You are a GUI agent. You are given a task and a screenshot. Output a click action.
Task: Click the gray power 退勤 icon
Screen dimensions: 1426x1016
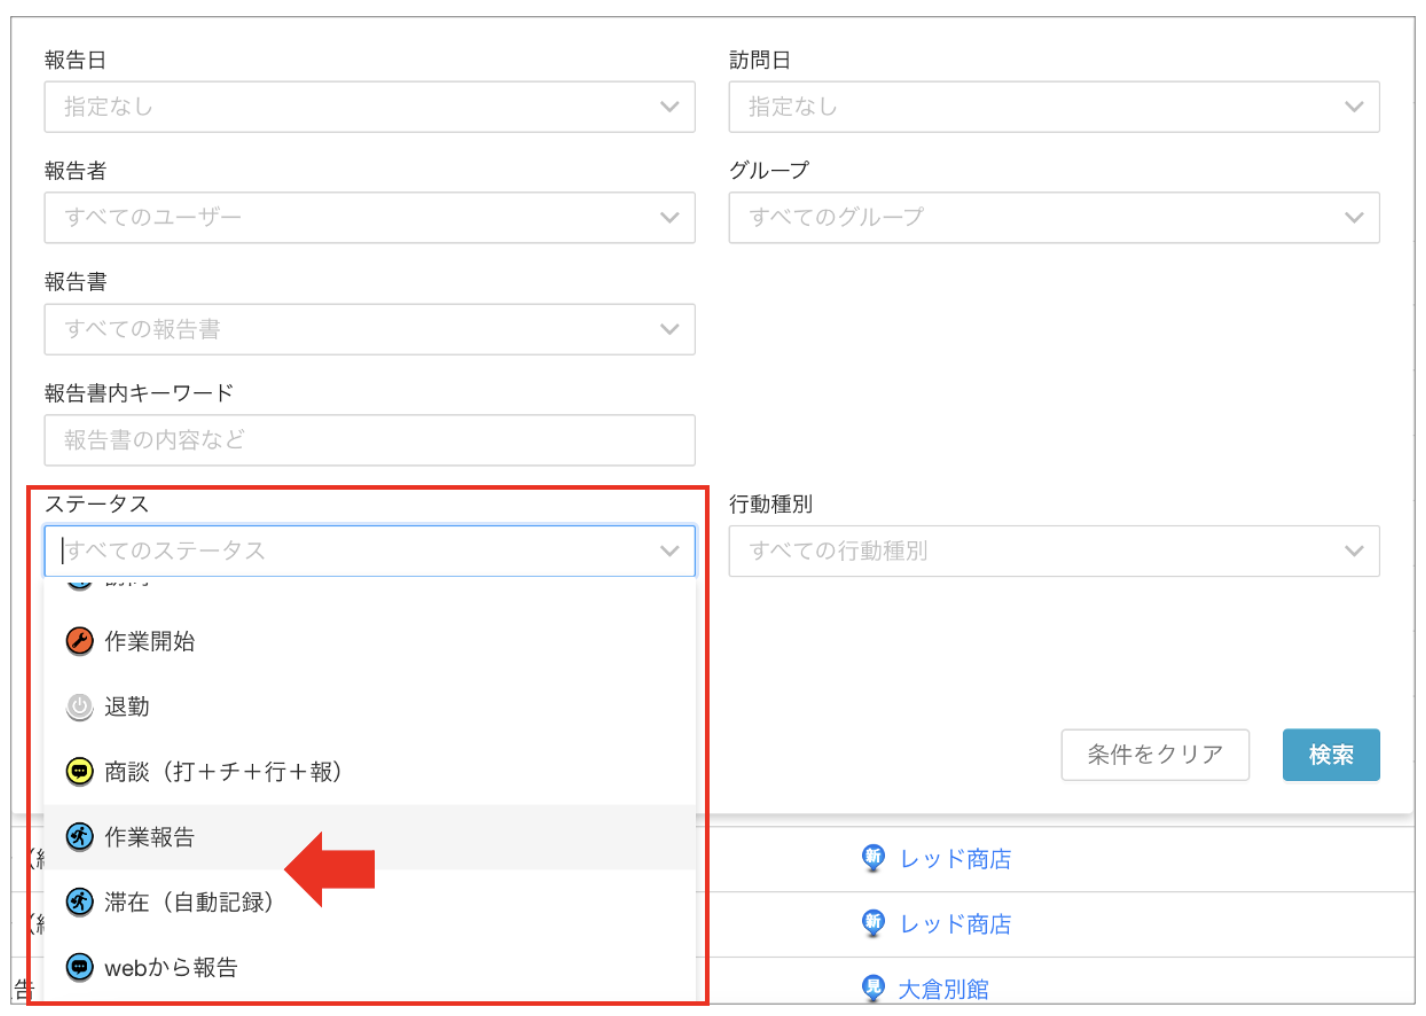click(x=80, y=707)
